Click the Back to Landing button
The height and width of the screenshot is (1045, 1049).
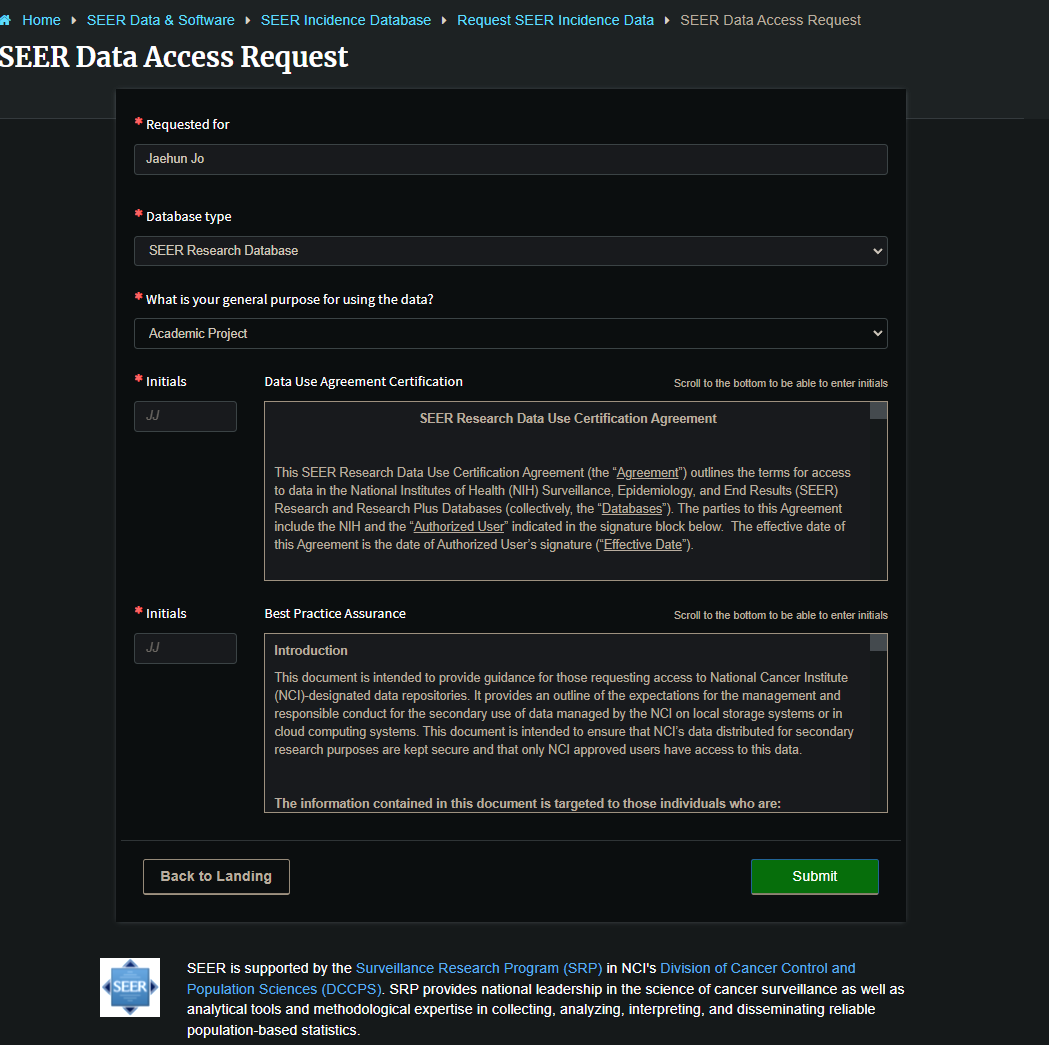click(x=216, y=876)
